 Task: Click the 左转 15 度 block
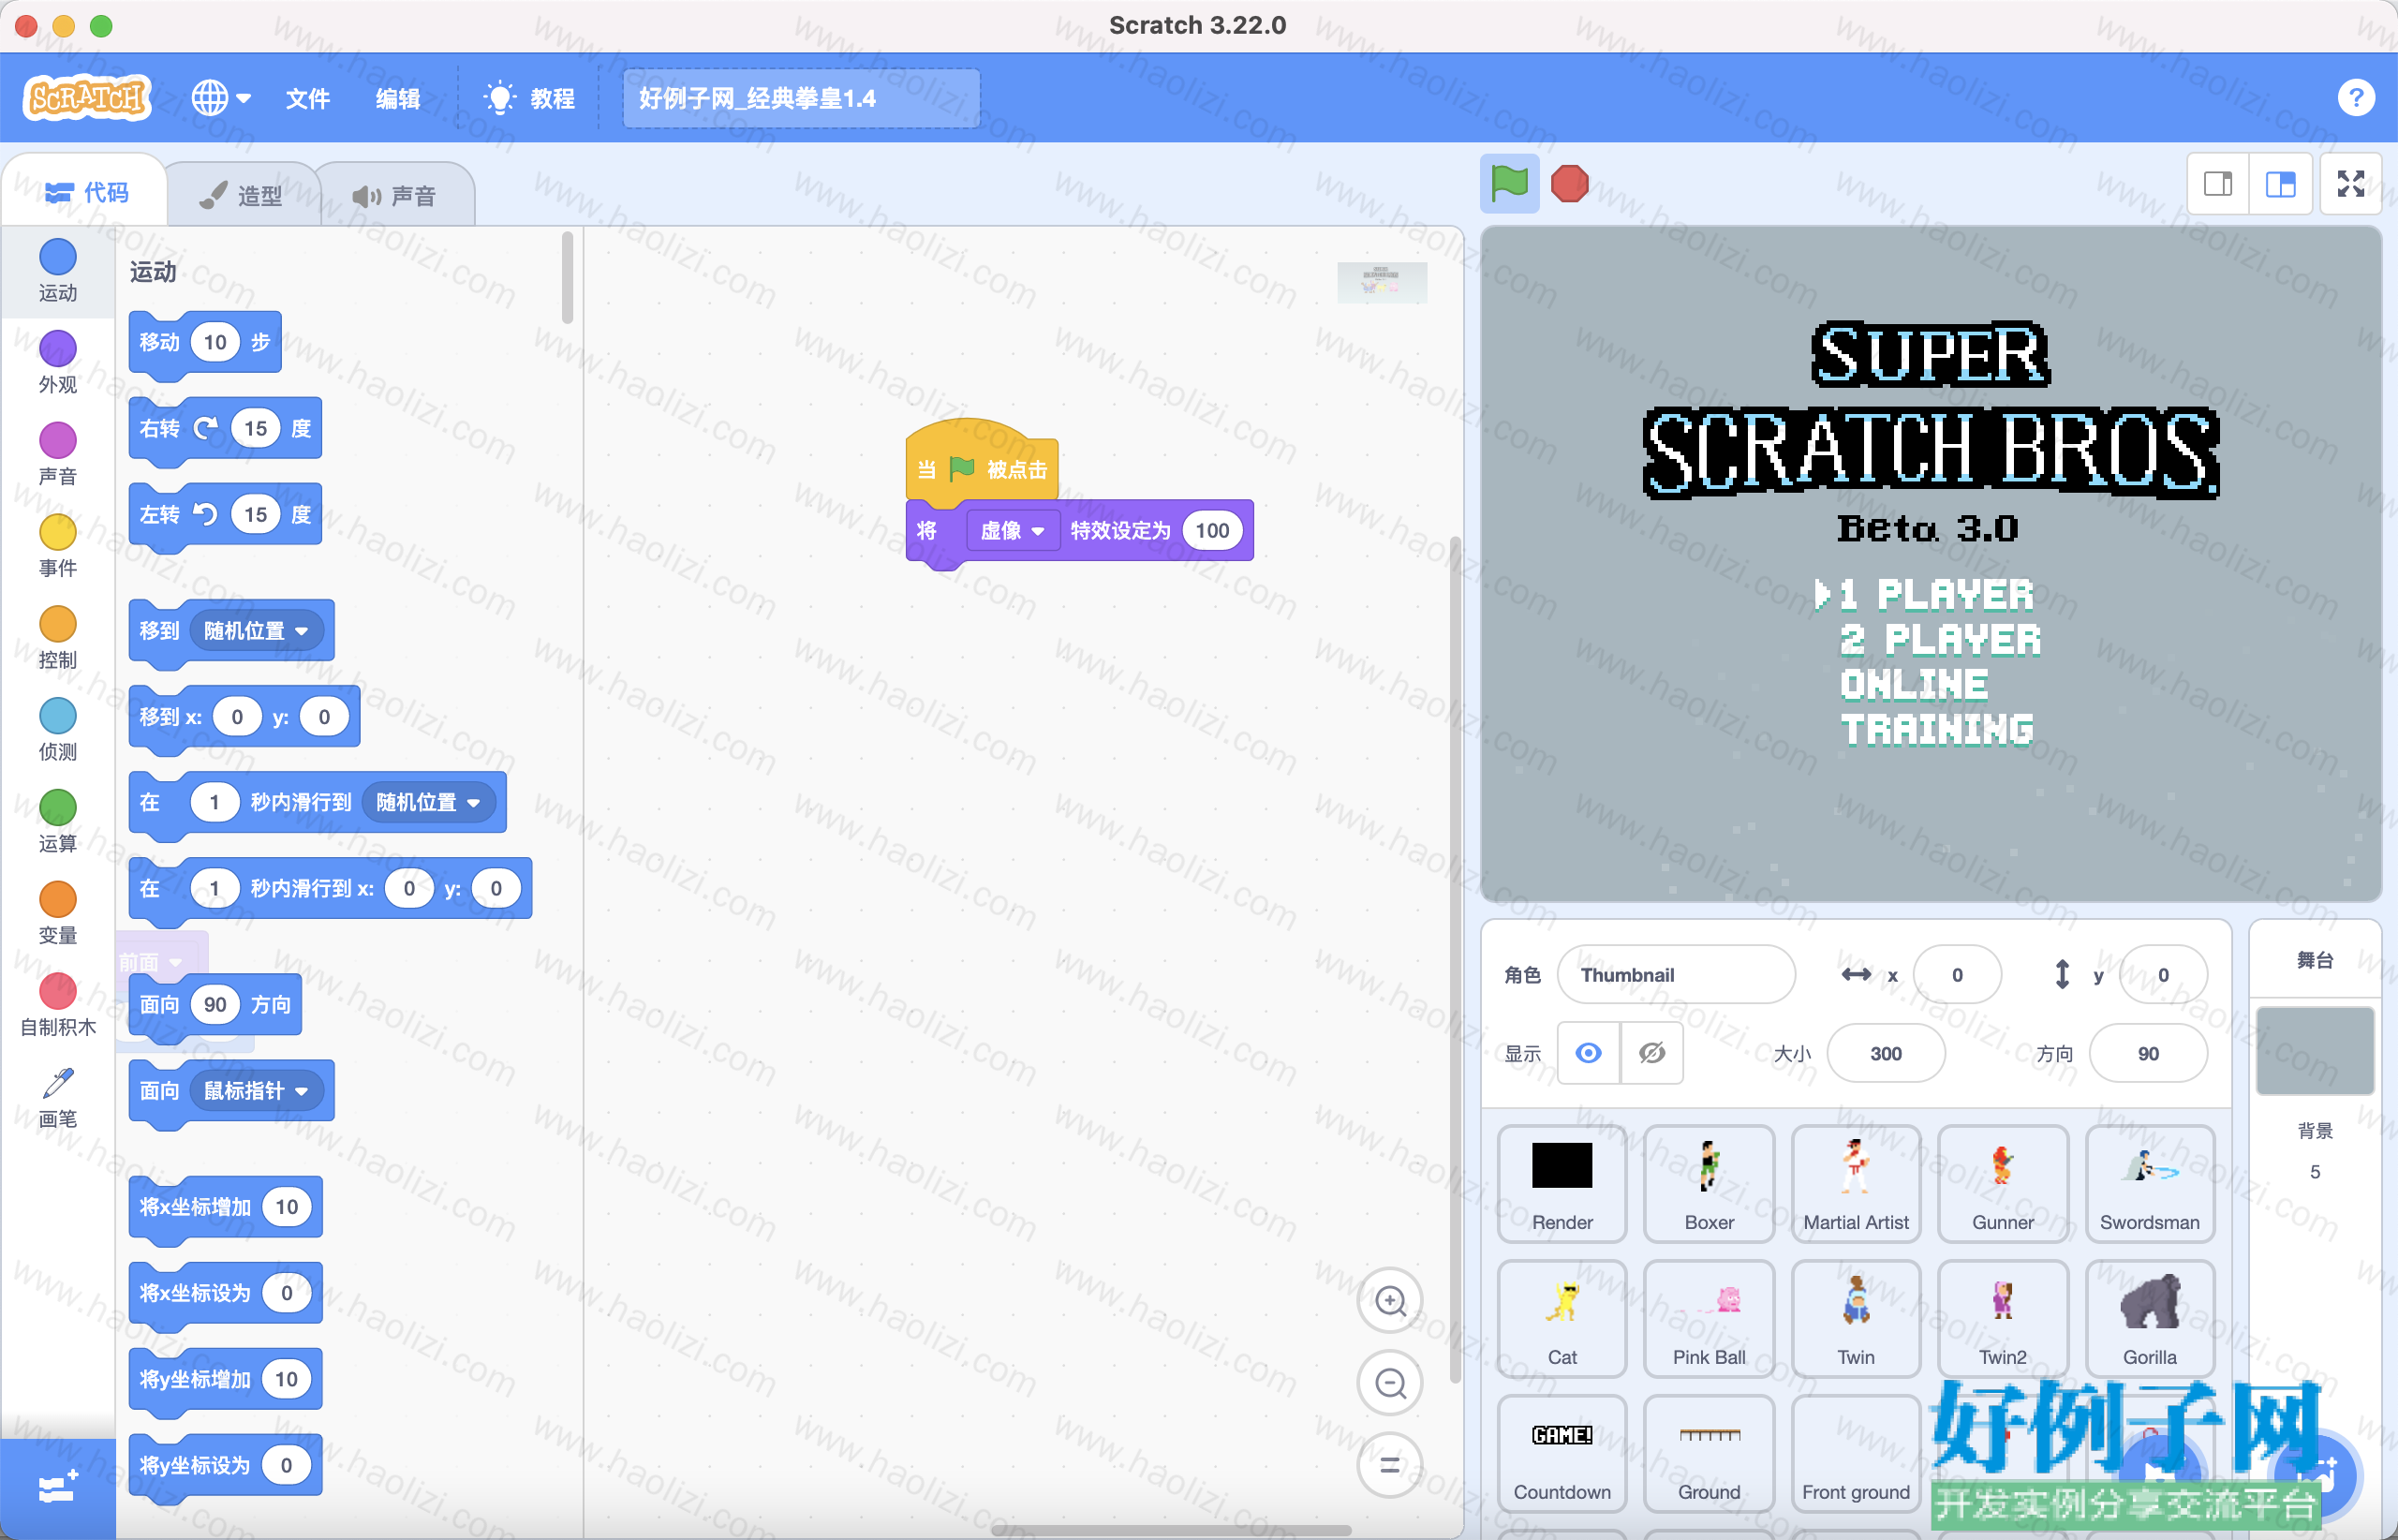[225, 515]
